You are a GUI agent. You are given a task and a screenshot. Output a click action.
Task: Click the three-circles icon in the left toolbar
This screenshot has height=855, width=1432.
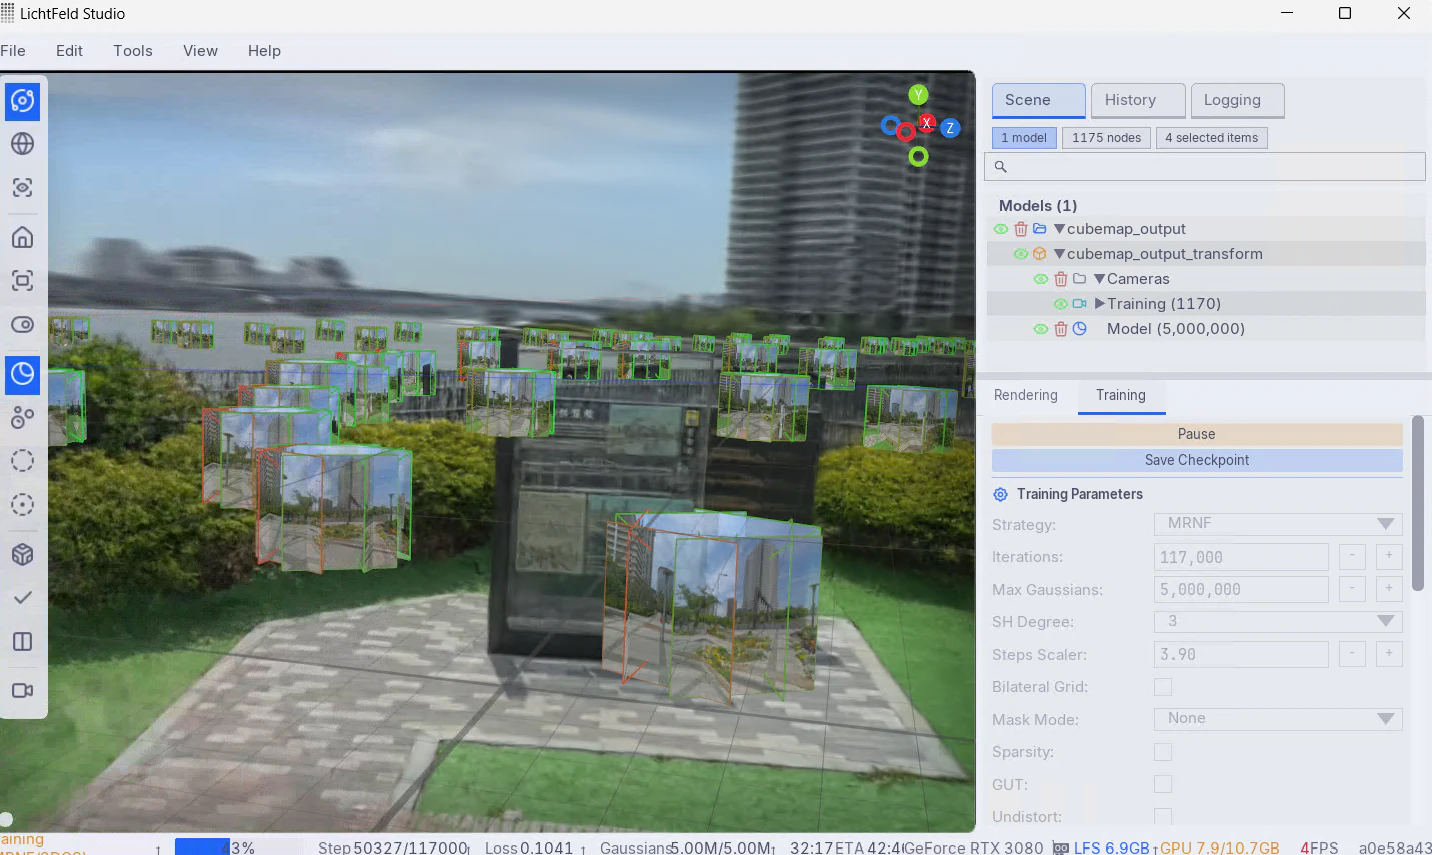point(22,417)
